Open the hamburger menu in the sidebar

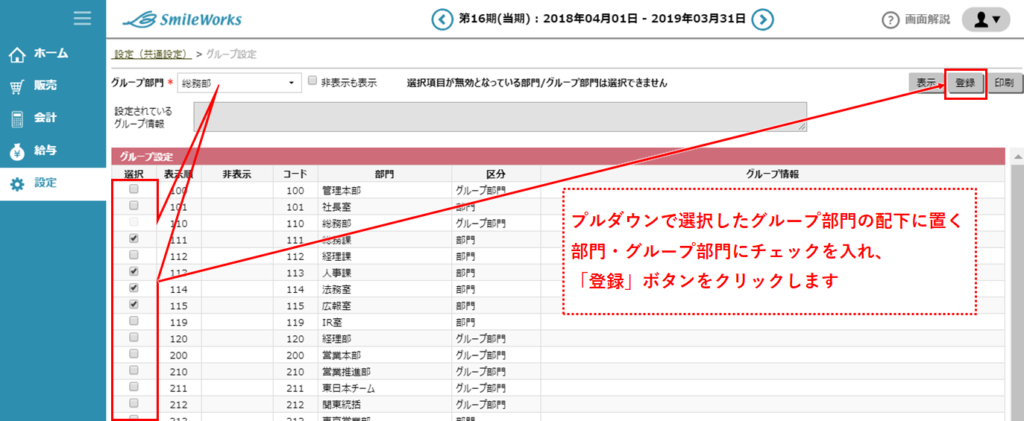pos(82,18)
